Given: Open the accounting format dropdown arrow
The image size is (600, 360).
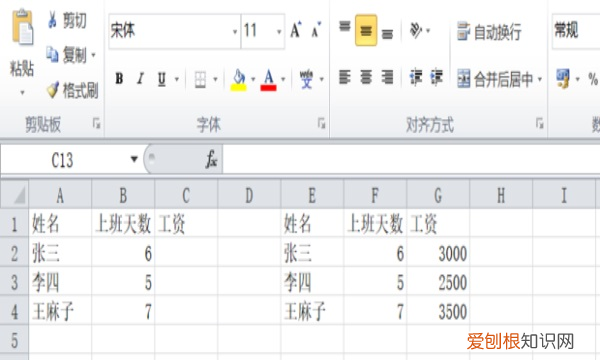Looking at the screenshot, I should [x=577, y=80].
